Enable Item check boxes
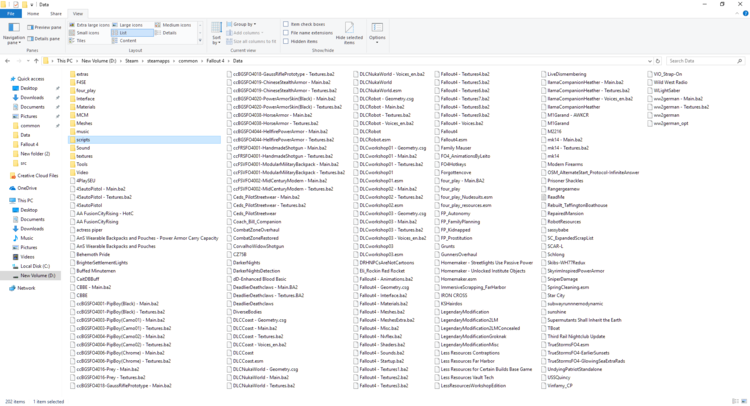This screenshot has height=406, width=750. coord(304,24)
